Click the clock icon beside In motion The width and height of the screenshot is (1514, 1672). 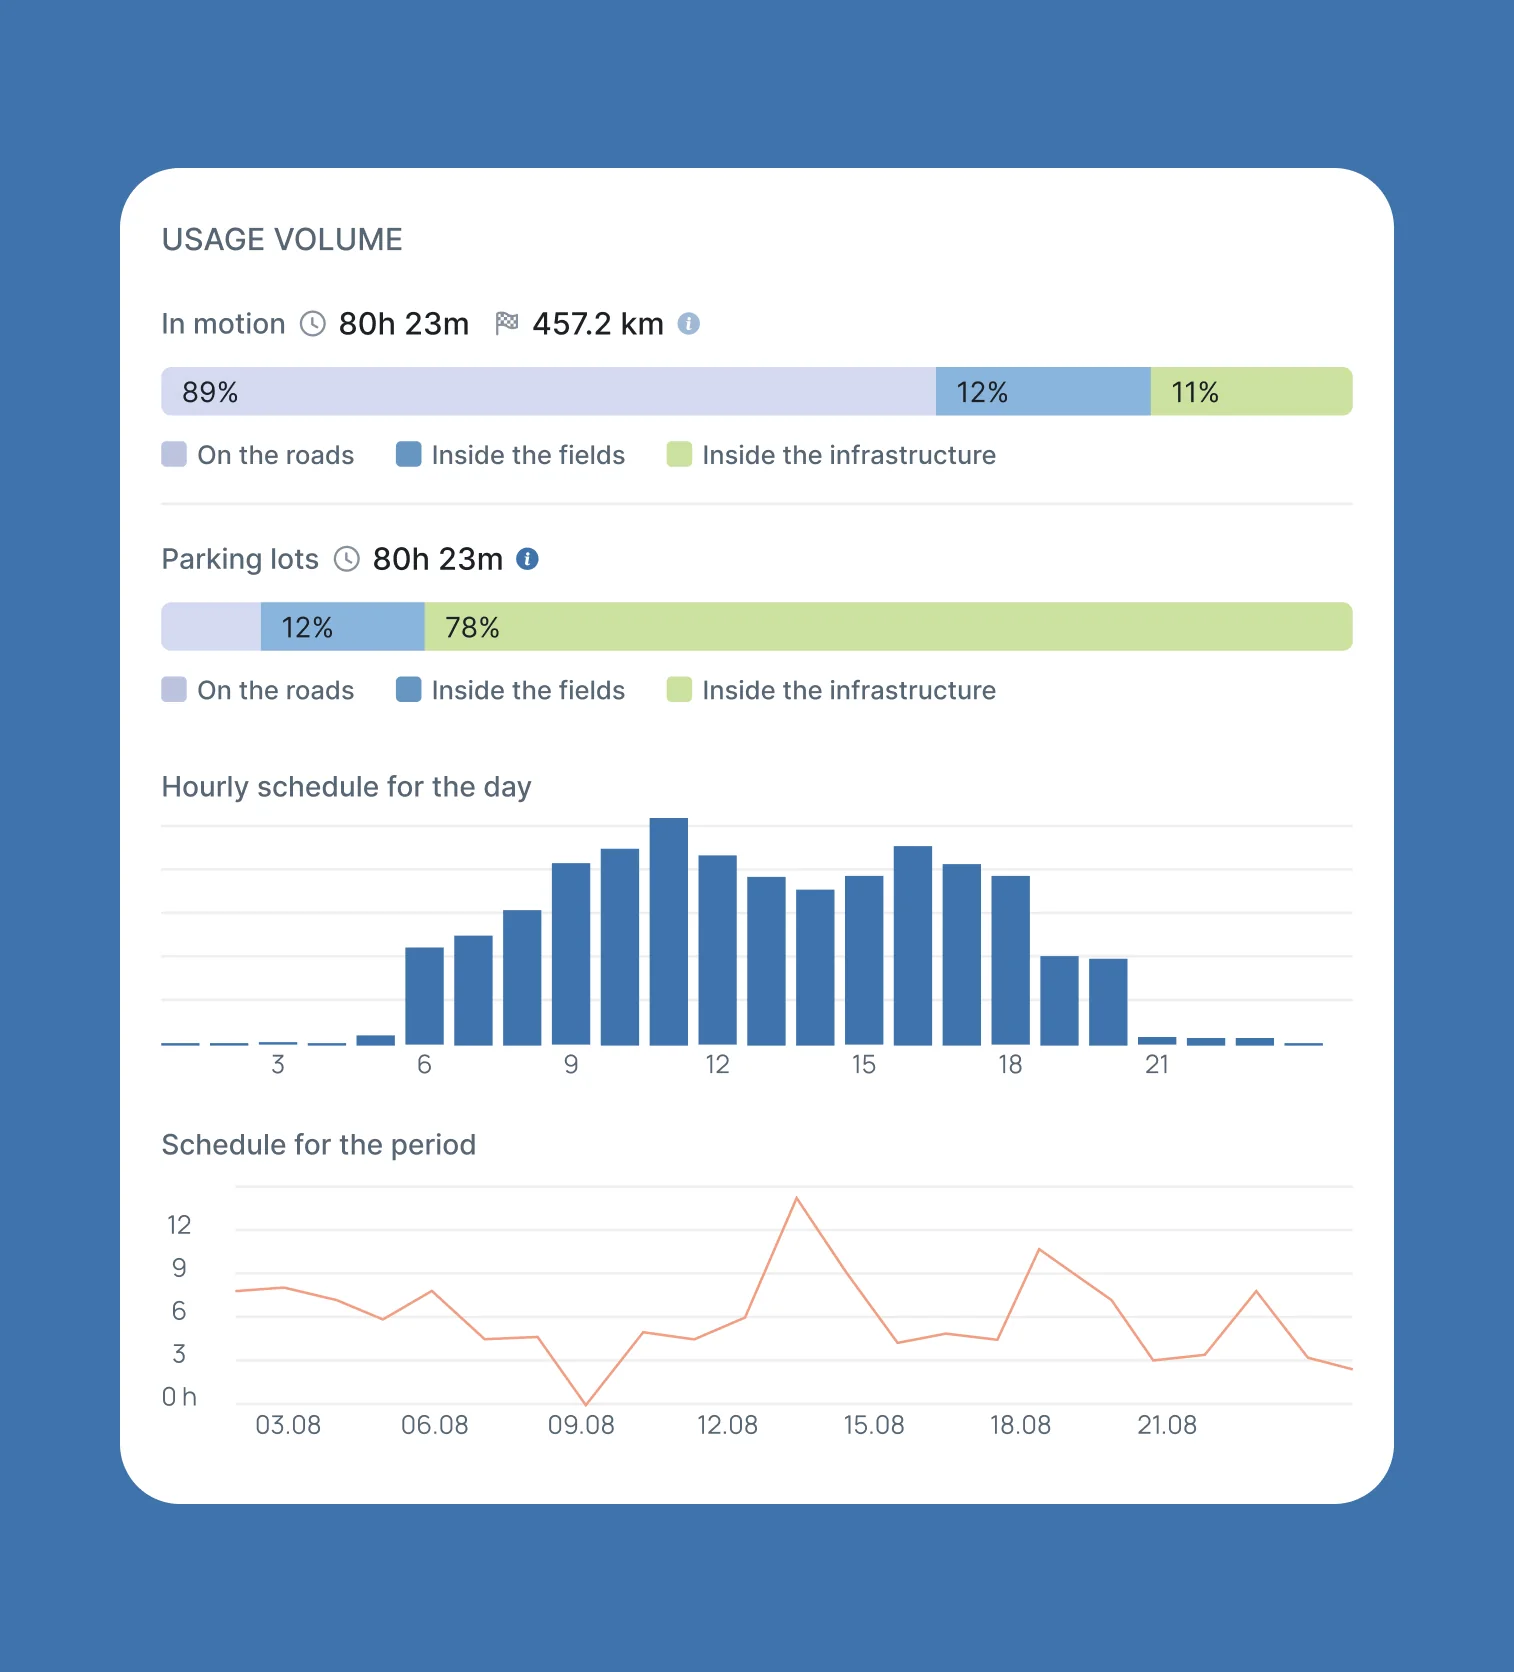pyautogui.click(x=313, y=324)
